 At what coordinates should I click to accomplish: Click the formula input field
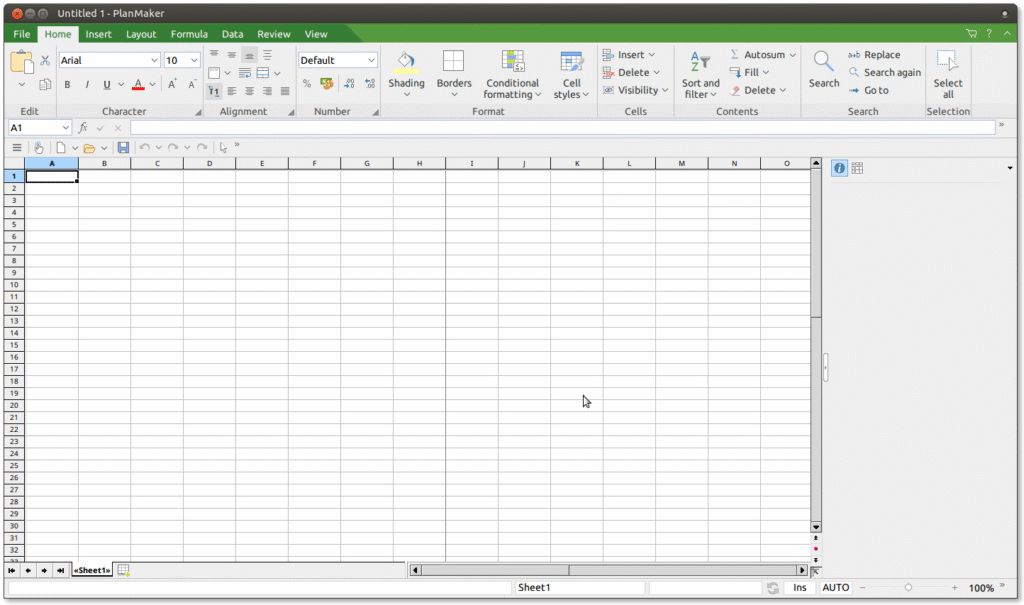pyautogui.click(x=560, y=128)
